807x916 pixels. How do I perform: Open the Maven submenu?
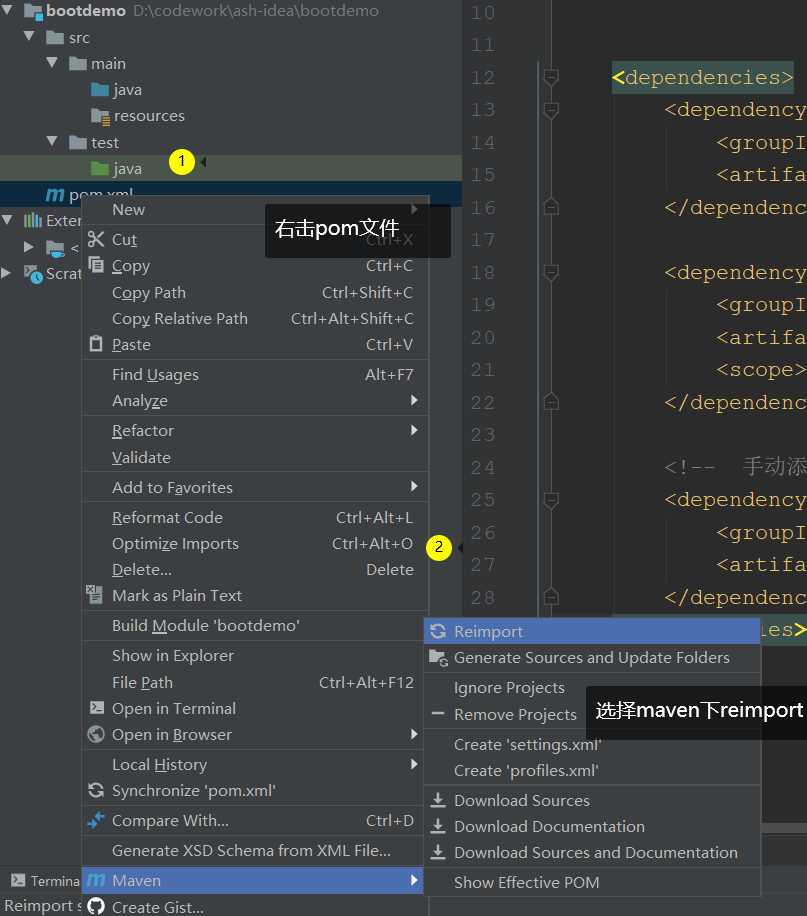[252, 880]
